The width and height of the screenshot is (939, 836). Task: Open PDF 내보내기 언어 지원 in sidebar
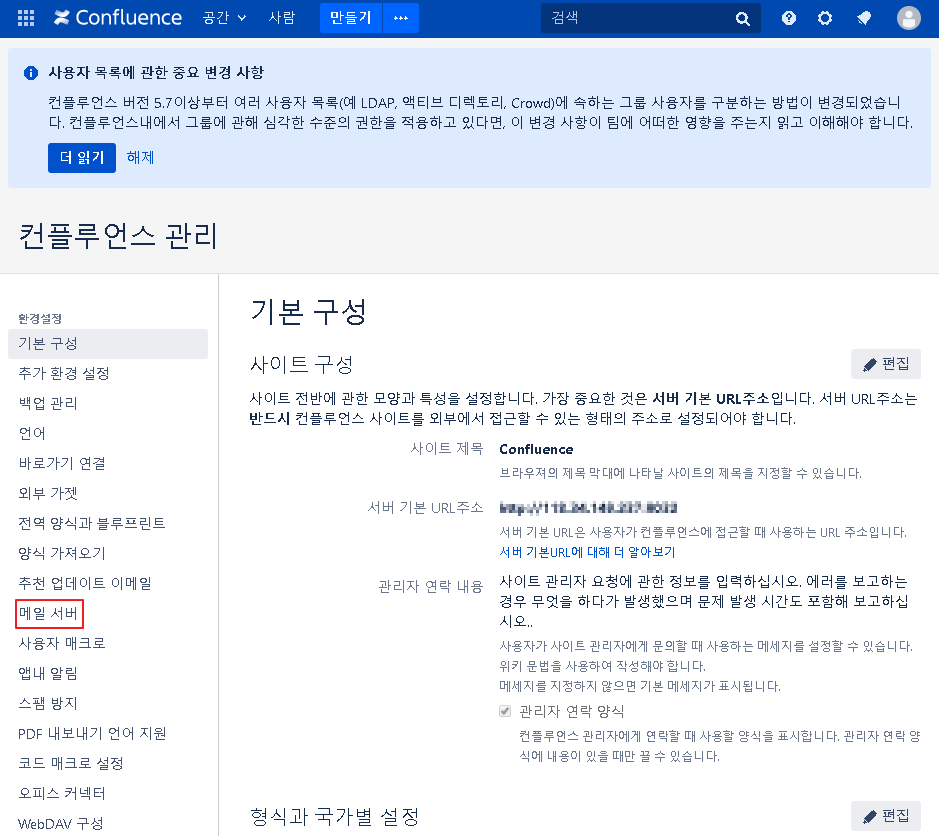[92, 734]
